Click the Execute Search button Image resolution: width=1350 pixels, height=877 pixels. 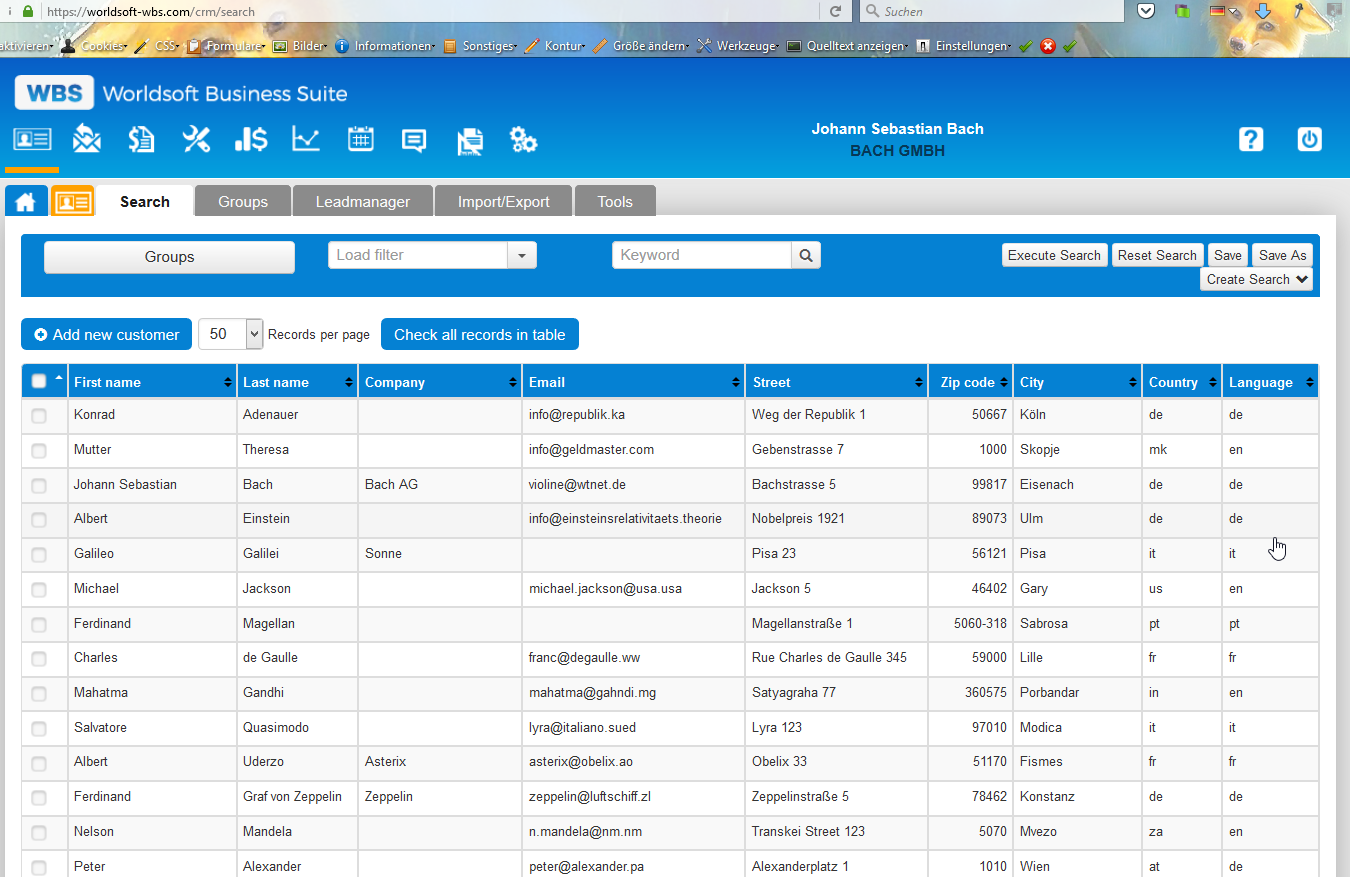(x=1054, y=255)
